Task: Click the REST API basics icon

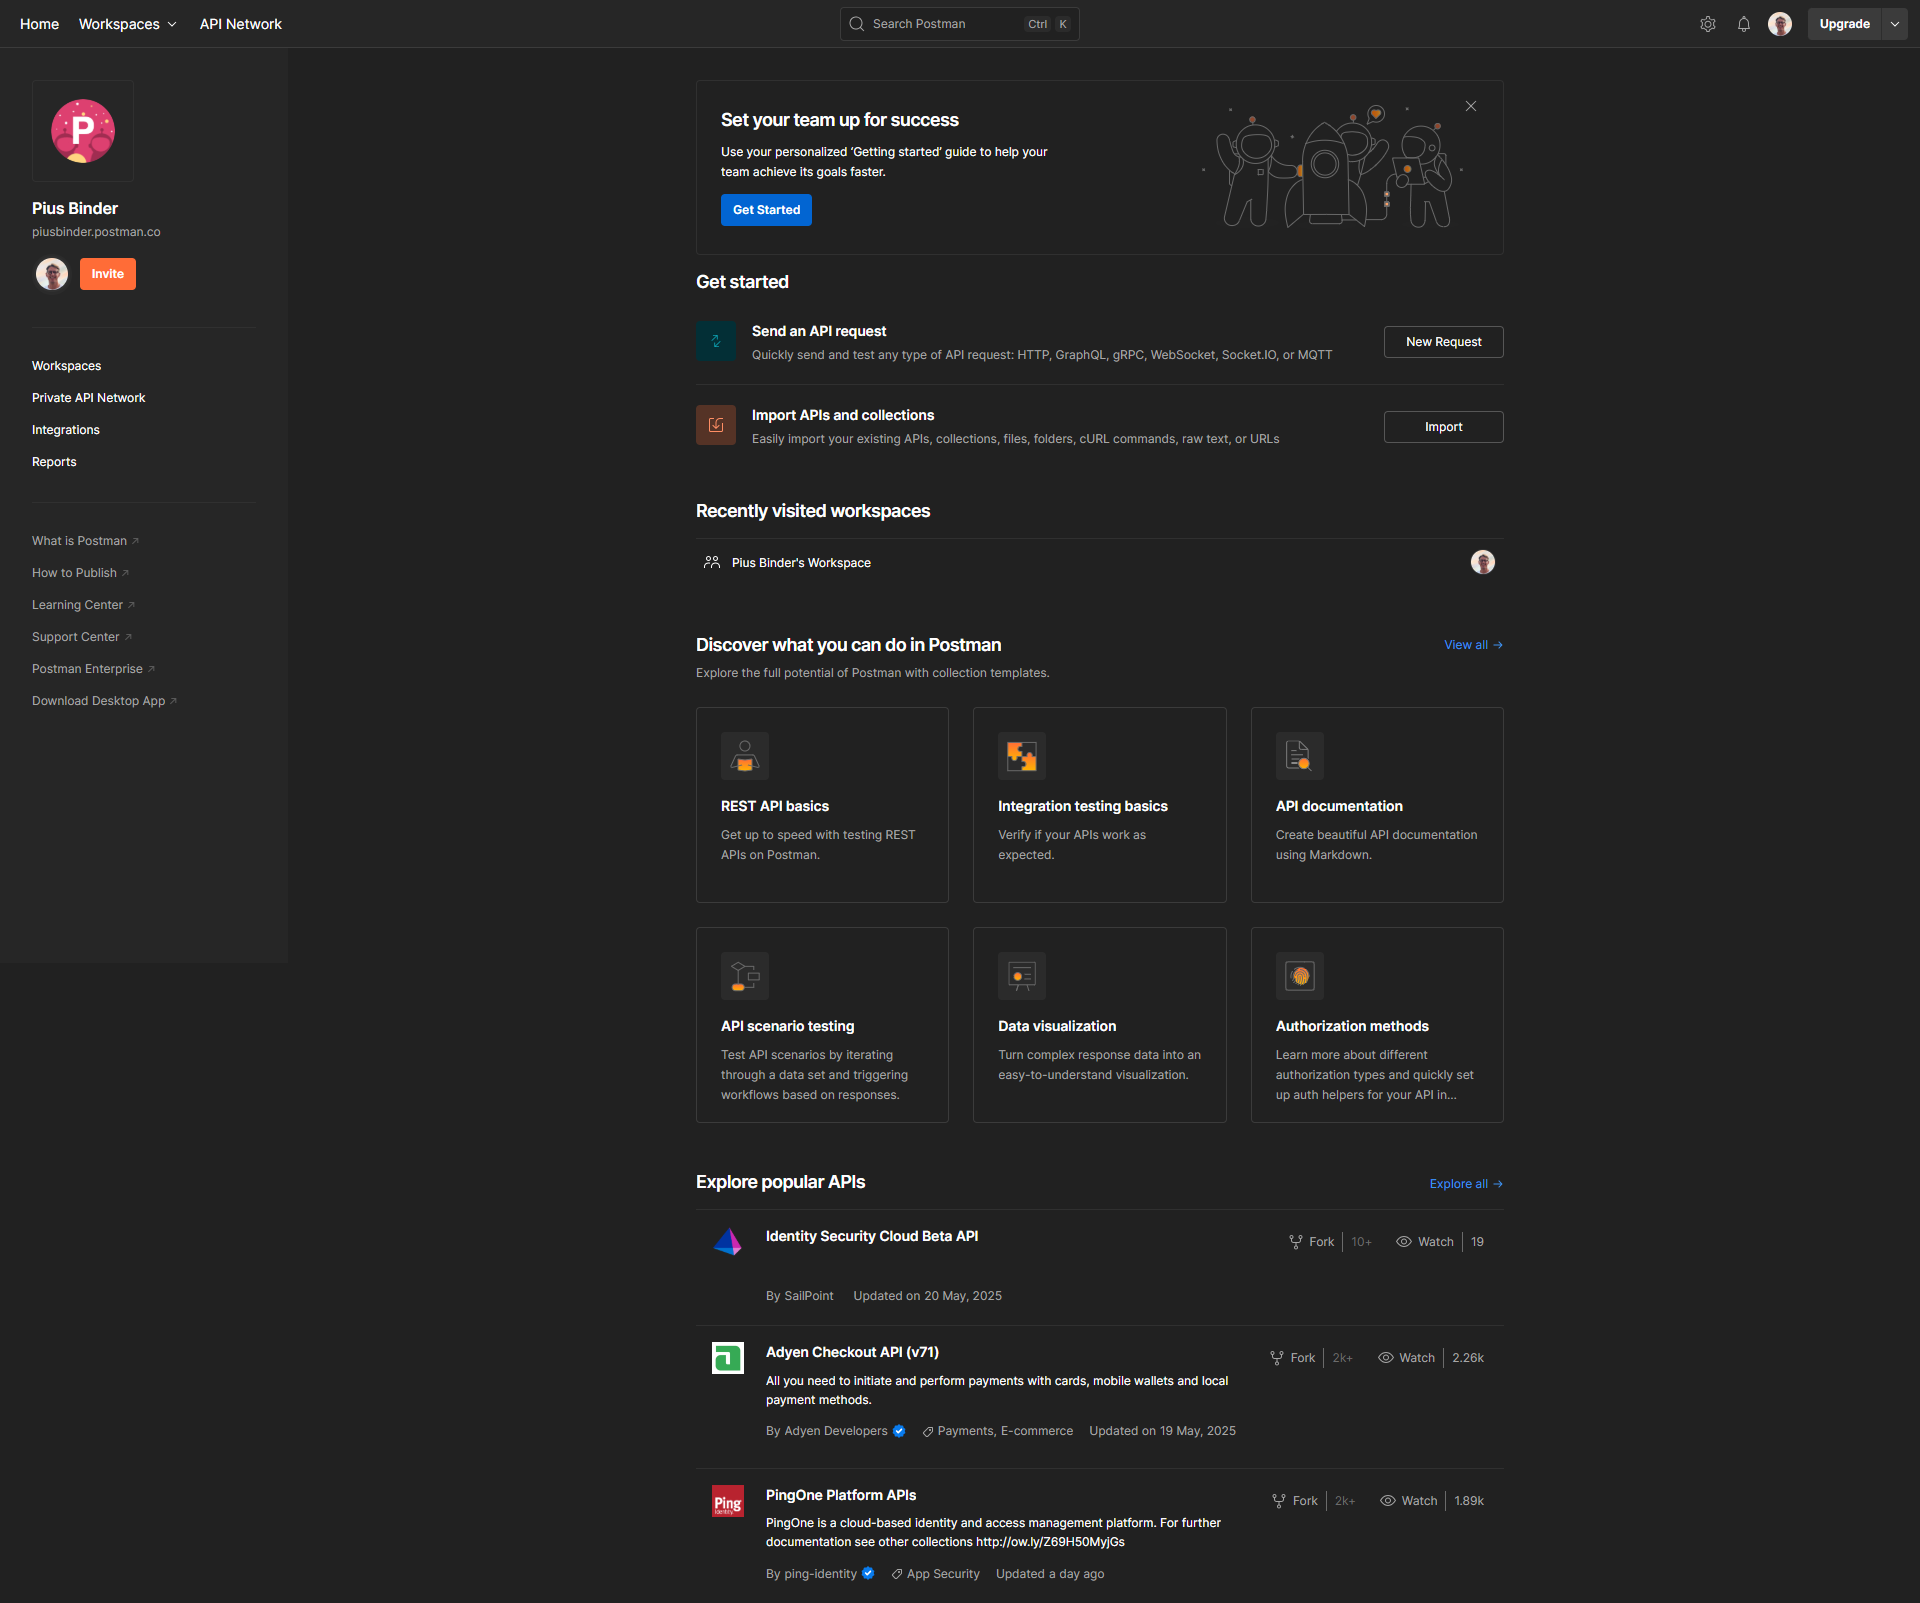Action: click(745, 756)
